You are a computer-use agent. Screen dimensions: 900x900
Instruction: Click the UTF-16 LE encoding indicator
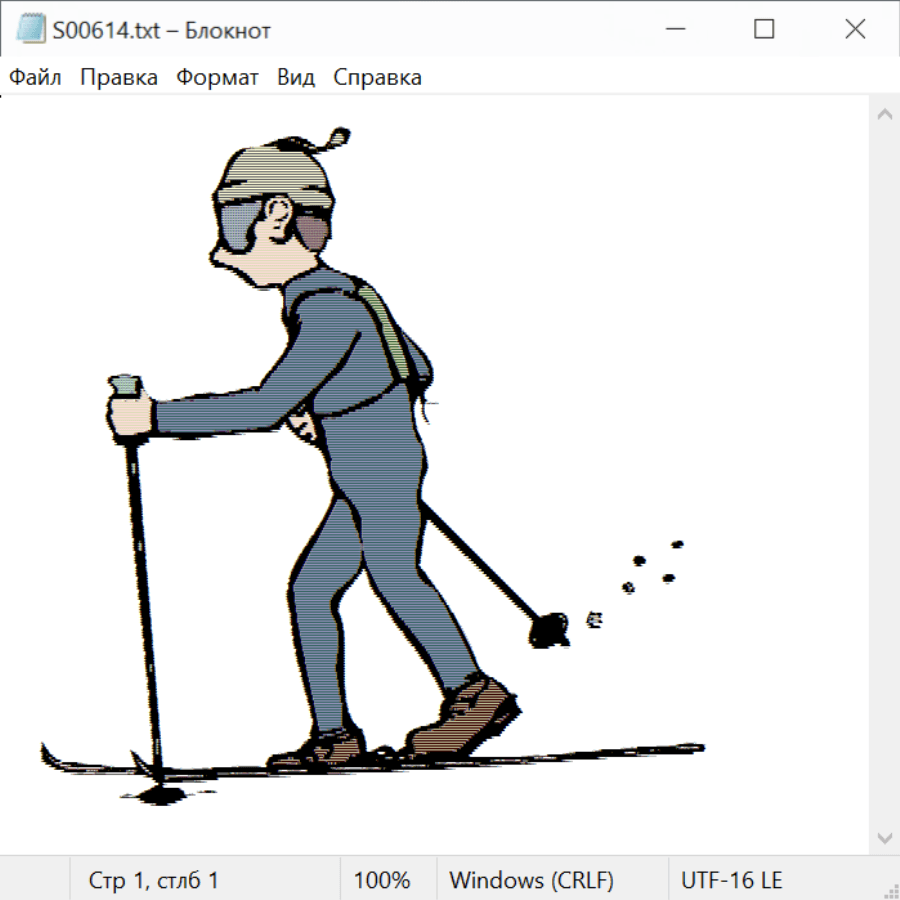pos(731,880)
